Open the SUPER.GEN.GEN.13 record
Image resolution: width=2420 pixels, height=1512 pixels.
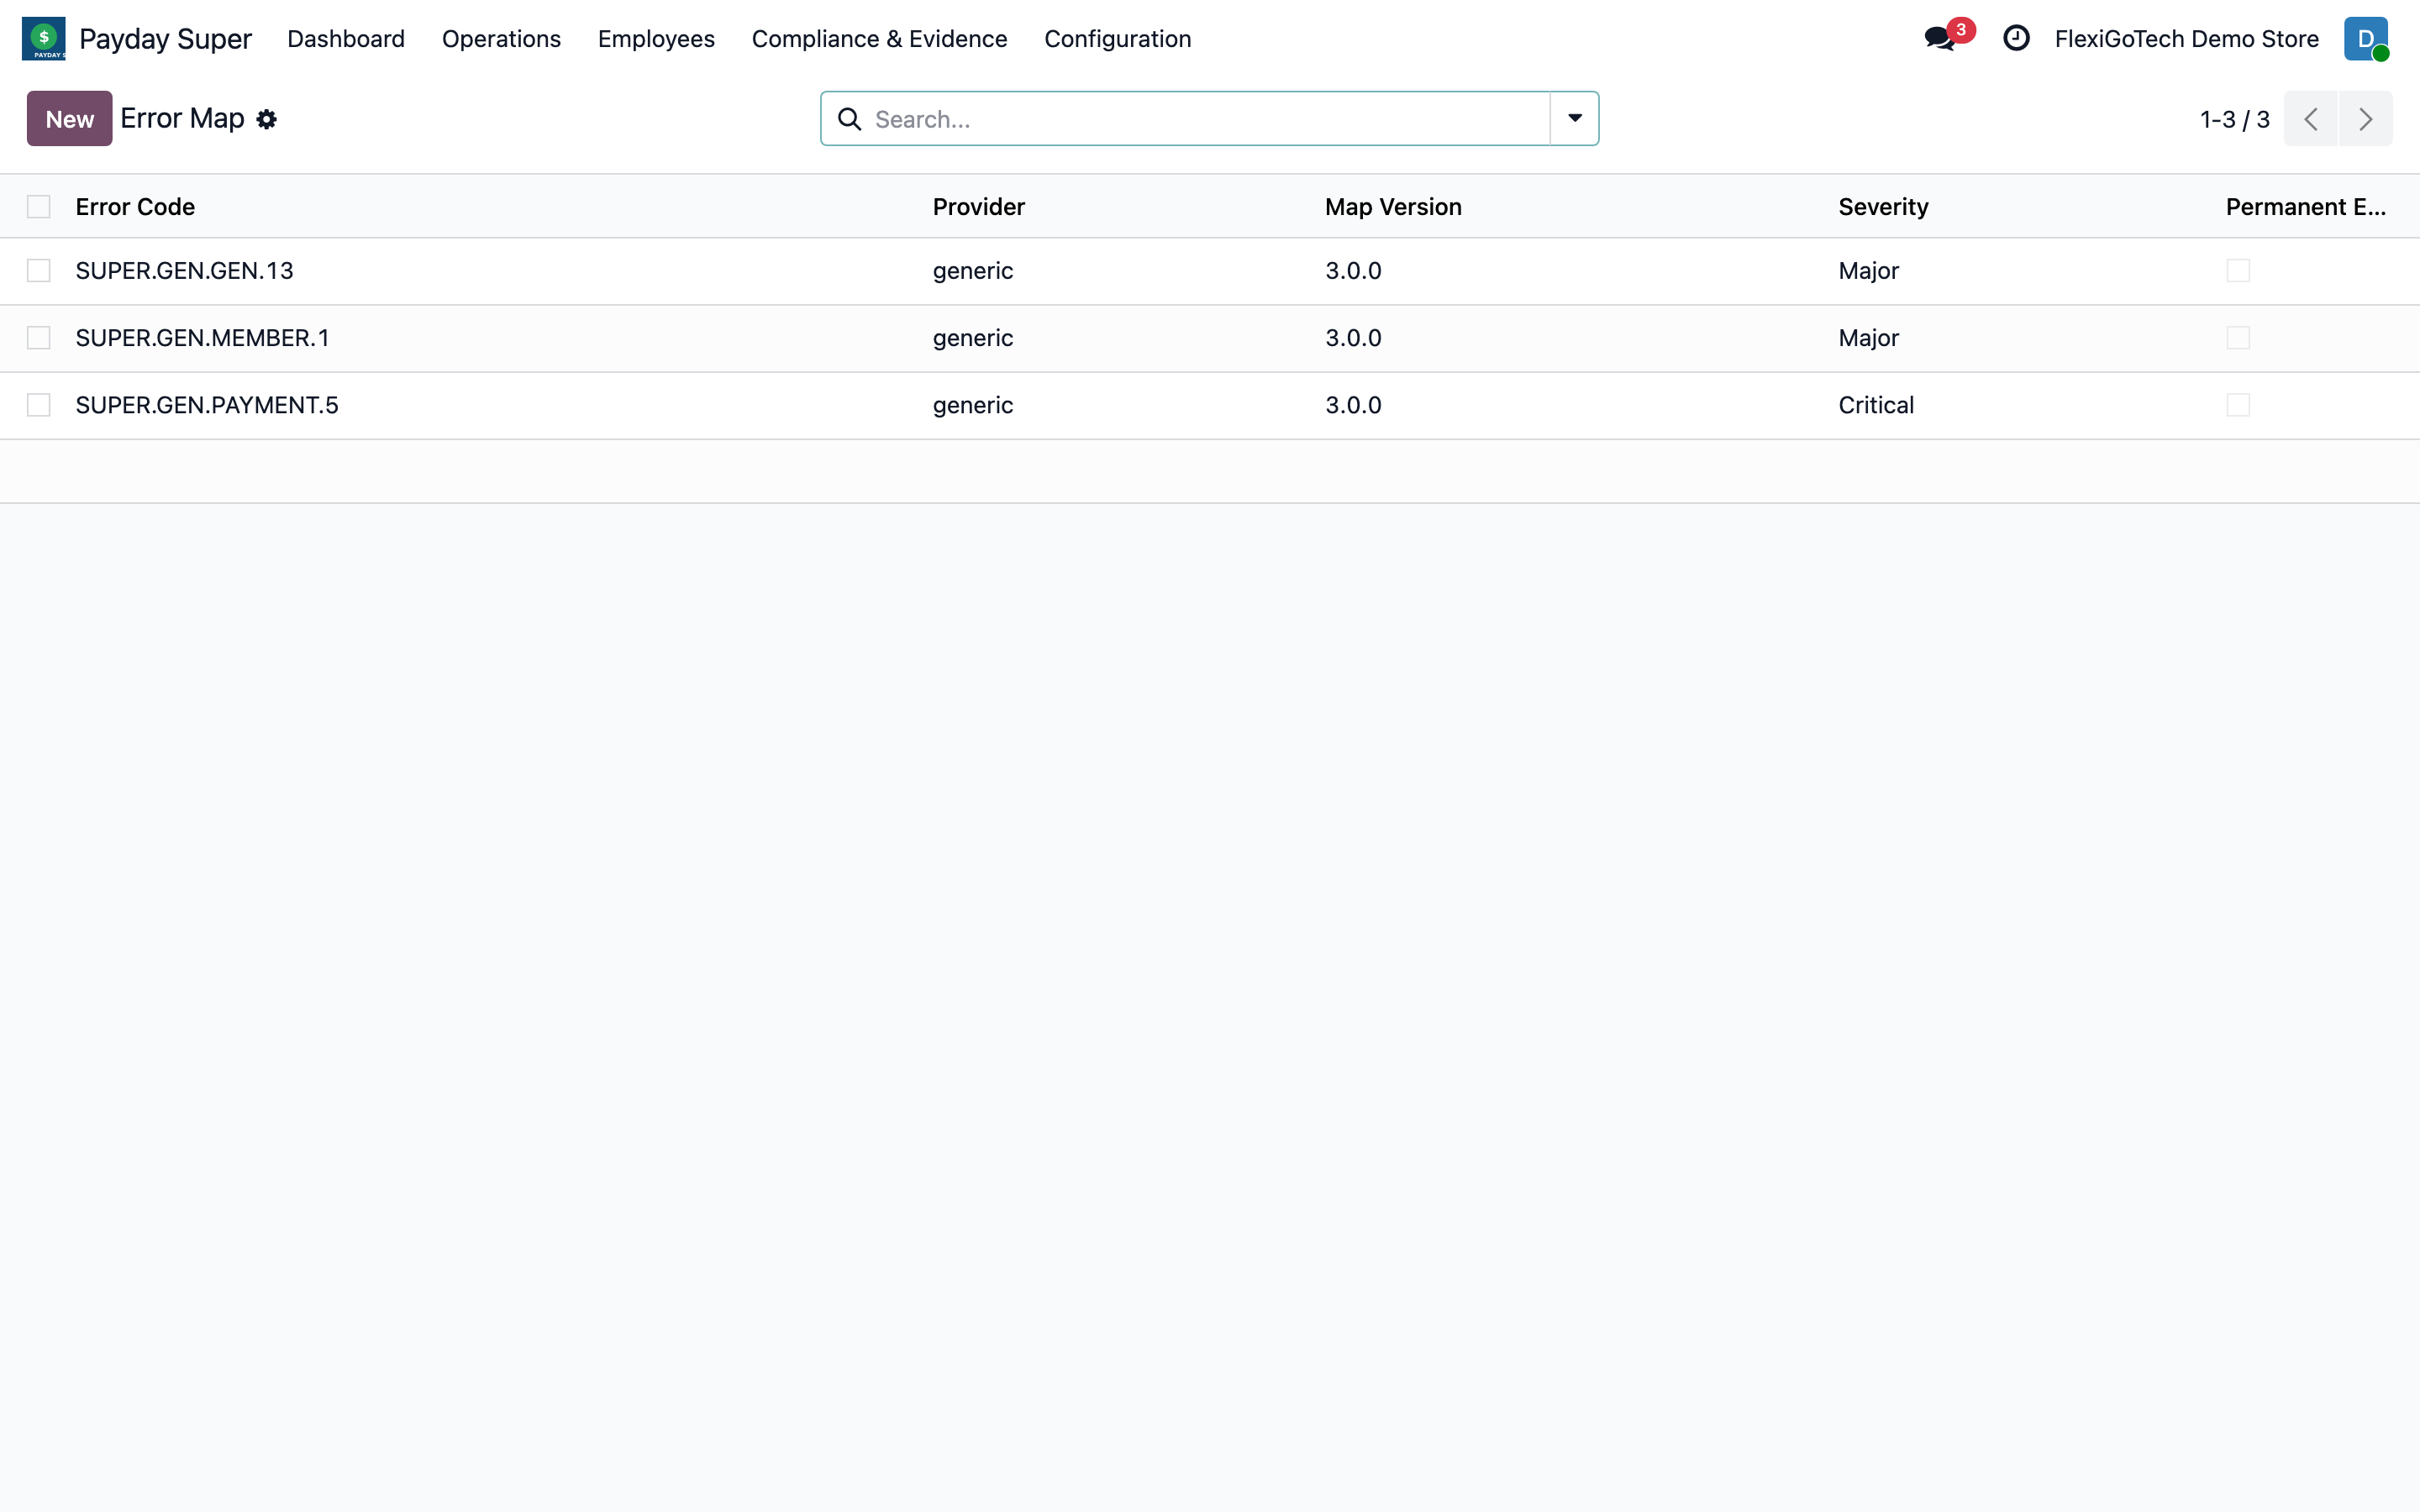[184, 271]
